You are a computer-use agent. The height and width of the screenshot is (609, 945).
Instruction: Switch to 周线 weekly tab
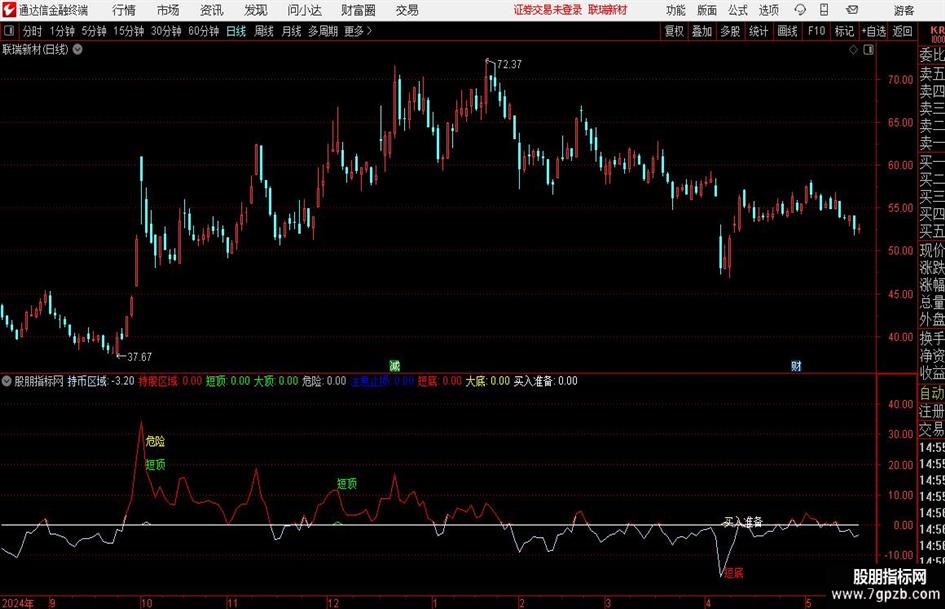[264, 31]
